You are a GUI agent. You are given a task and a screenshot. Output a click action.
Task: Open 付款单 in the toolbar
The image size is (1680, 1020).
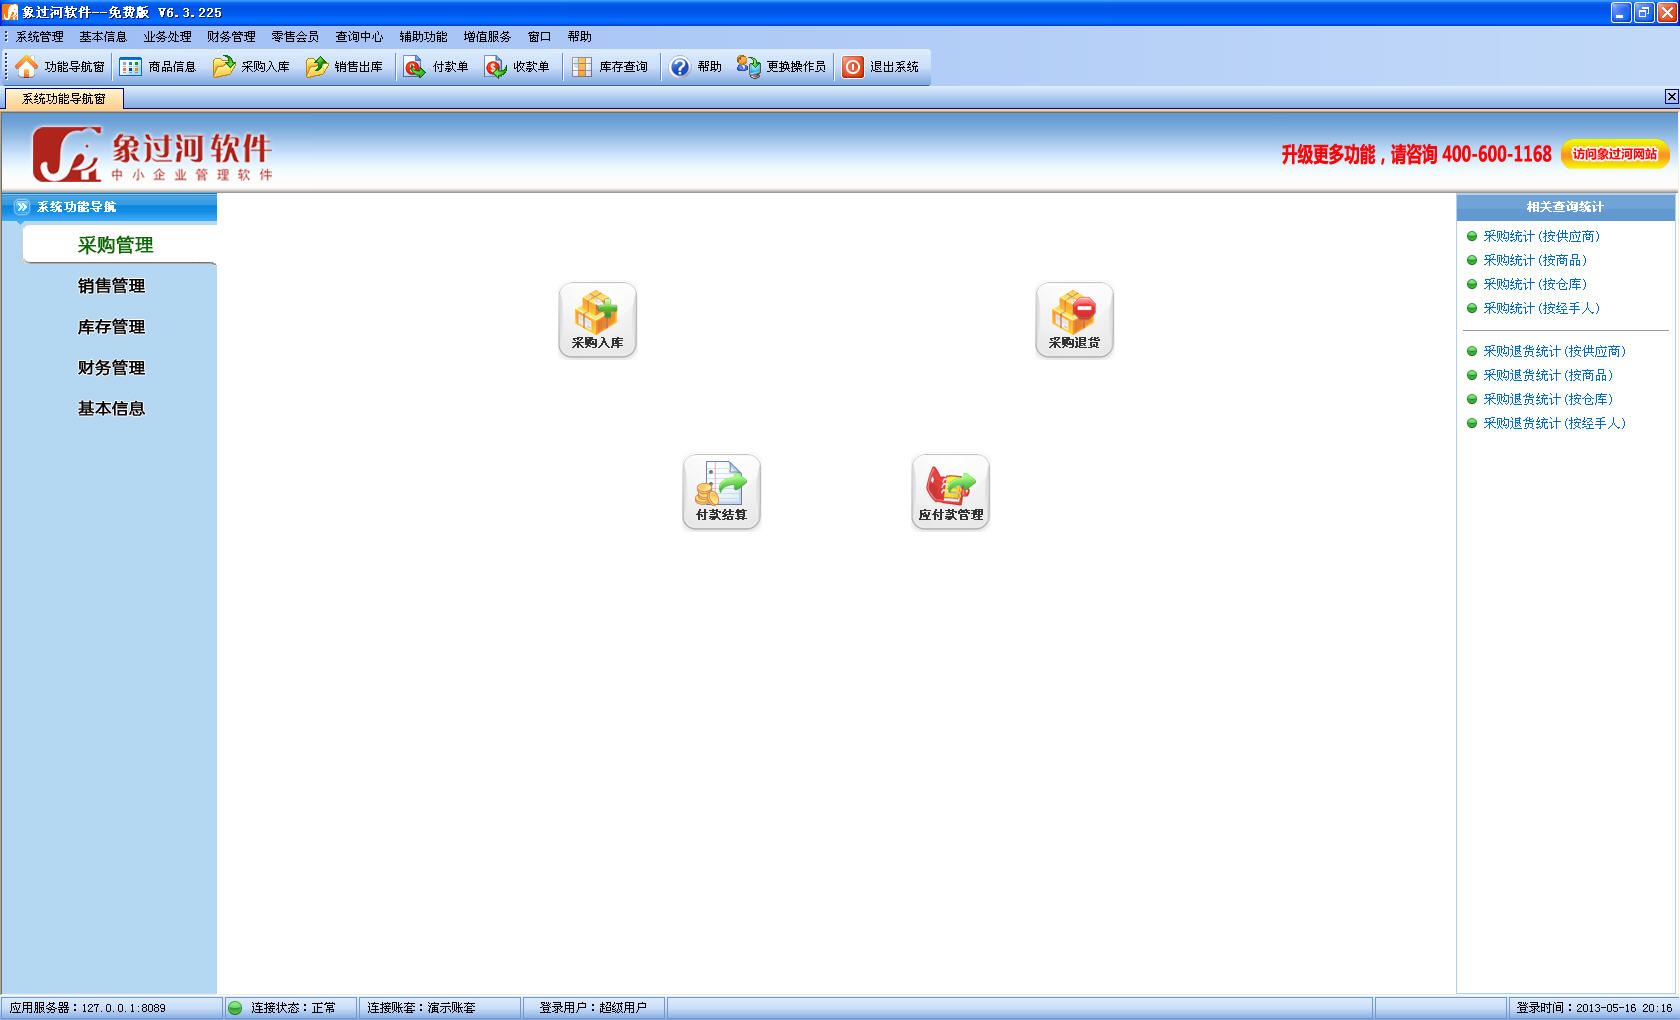click(436, 67)
